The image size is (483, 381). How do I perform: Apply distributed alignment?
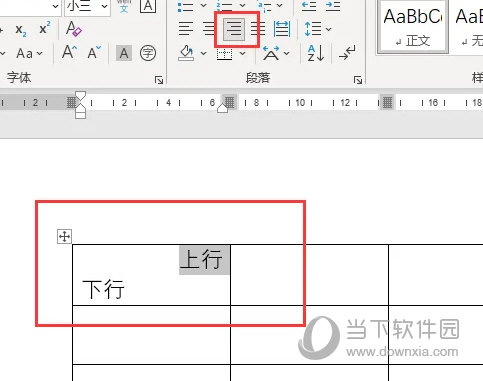[x=282, y=29]
